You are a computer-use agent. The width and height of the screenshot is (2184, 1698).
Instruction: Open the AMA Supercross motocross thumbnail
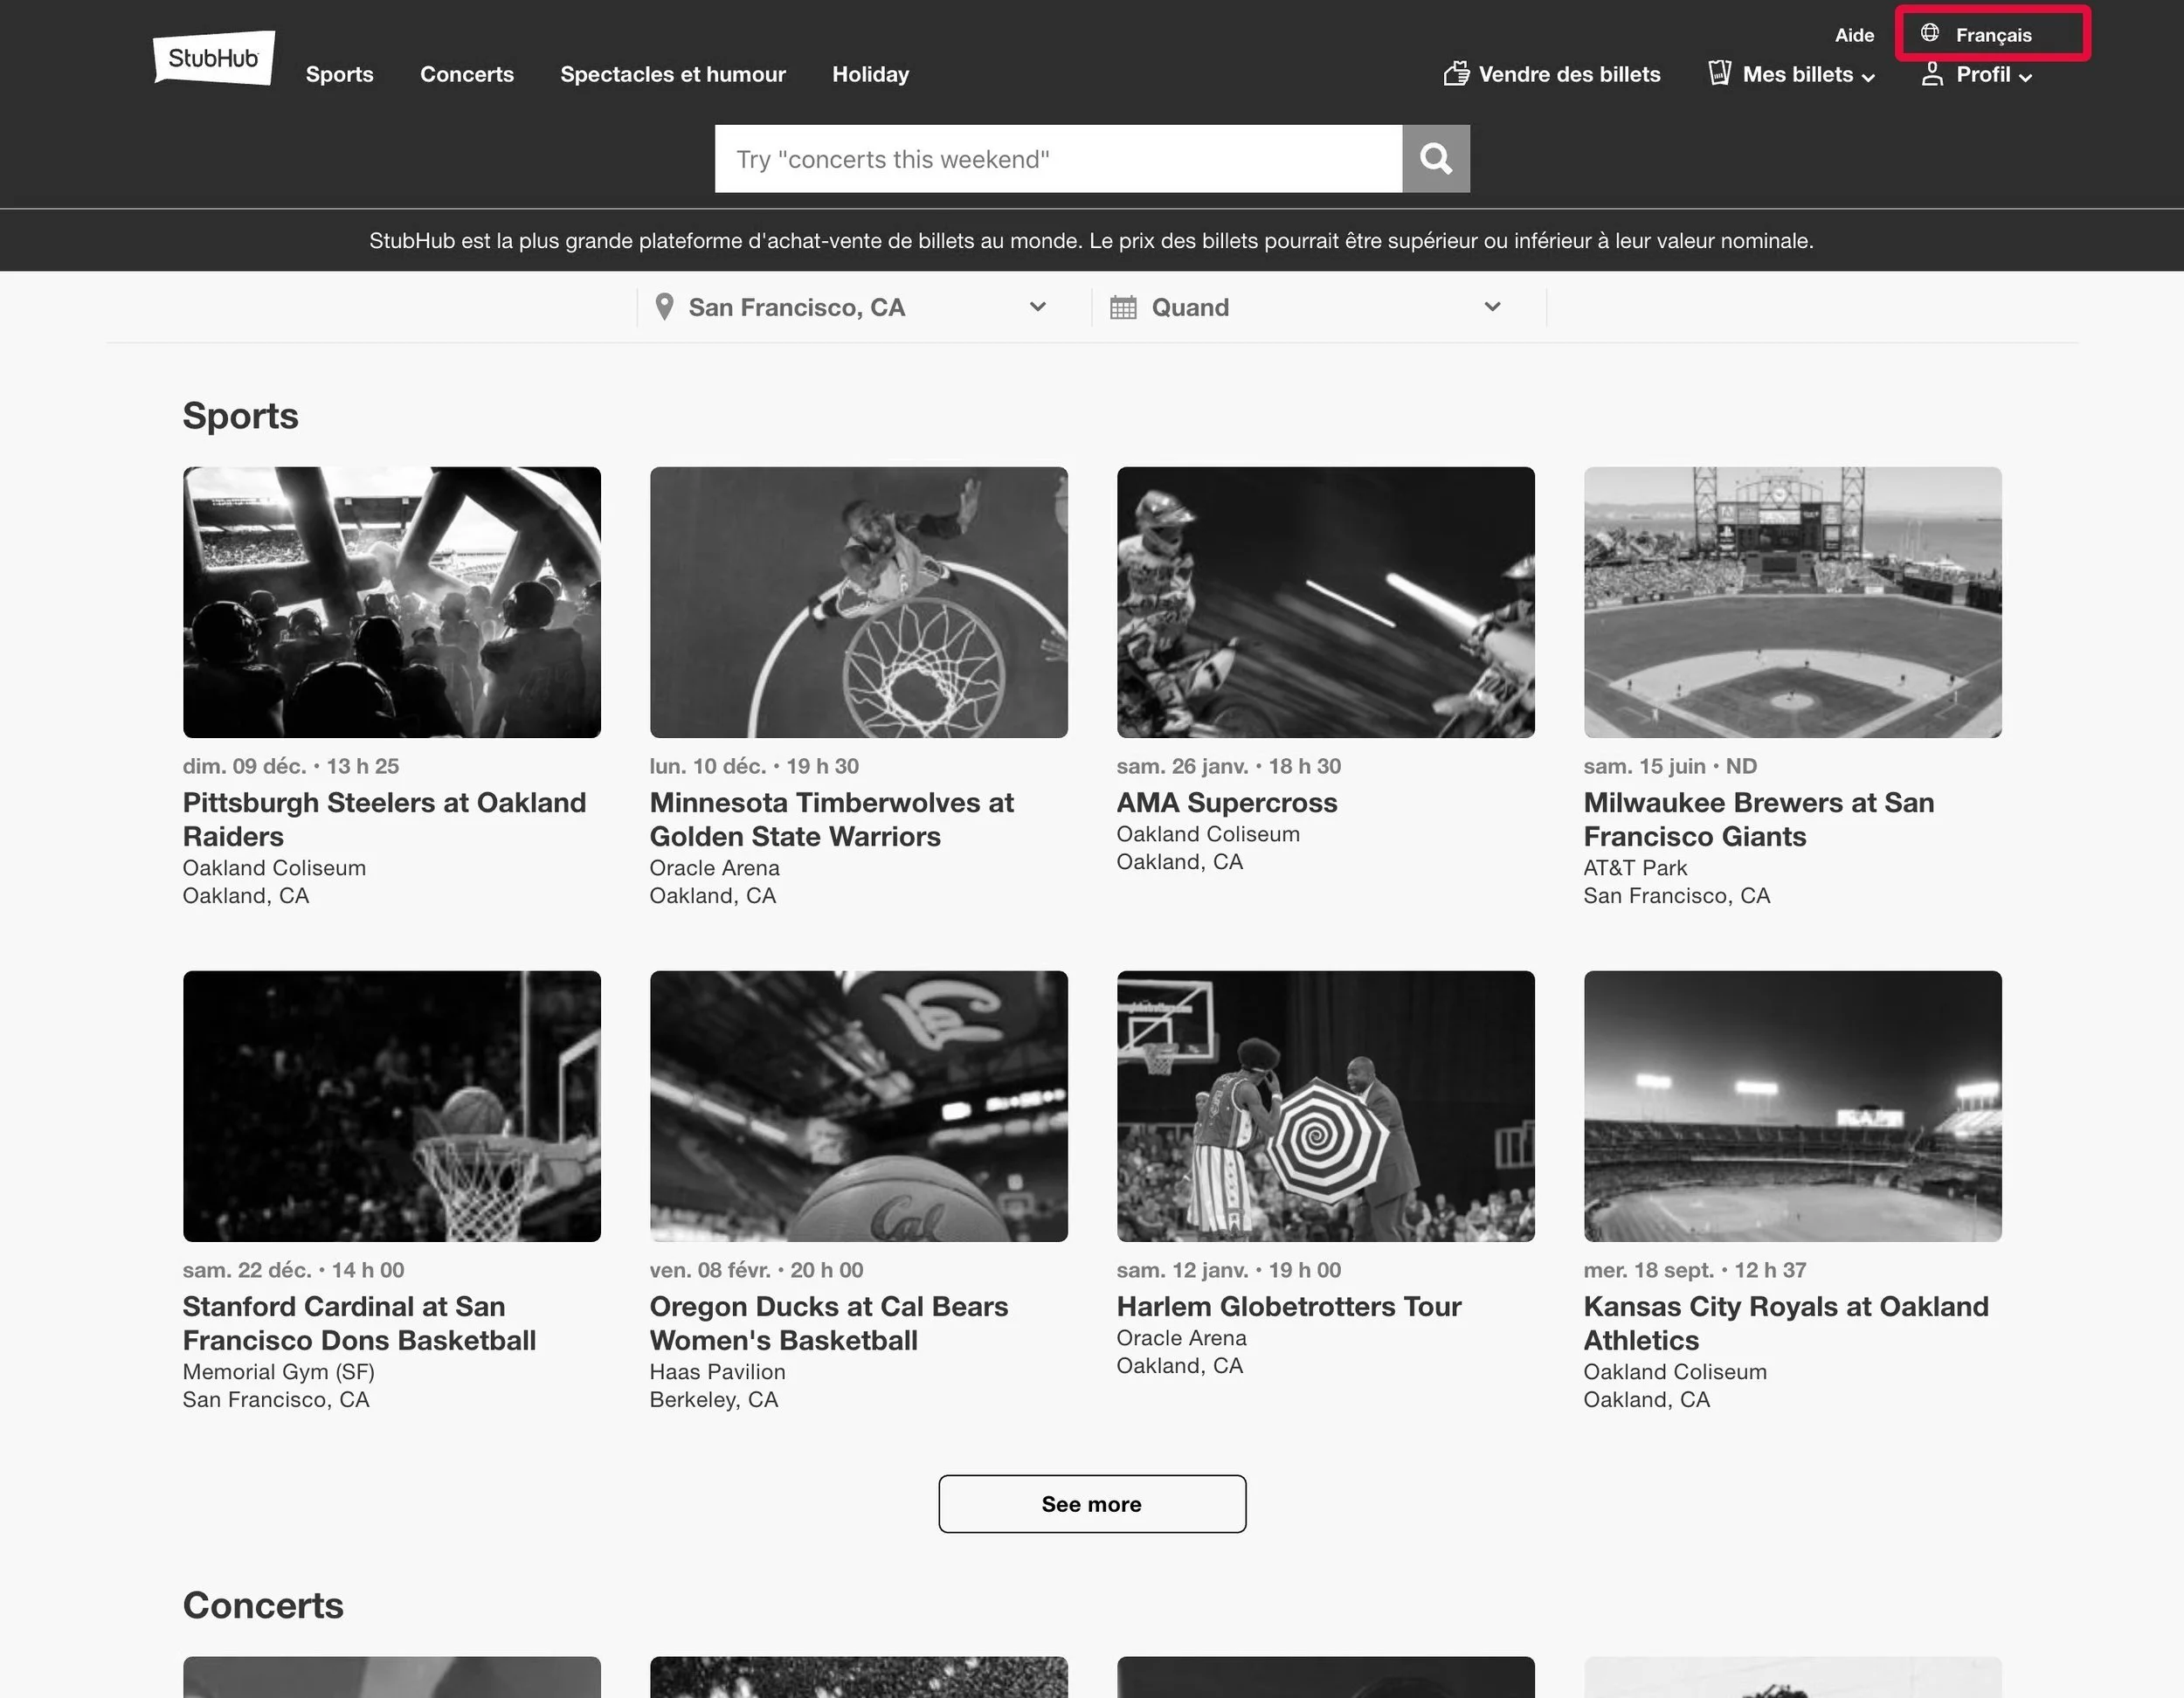click(x=1326, y=602)
